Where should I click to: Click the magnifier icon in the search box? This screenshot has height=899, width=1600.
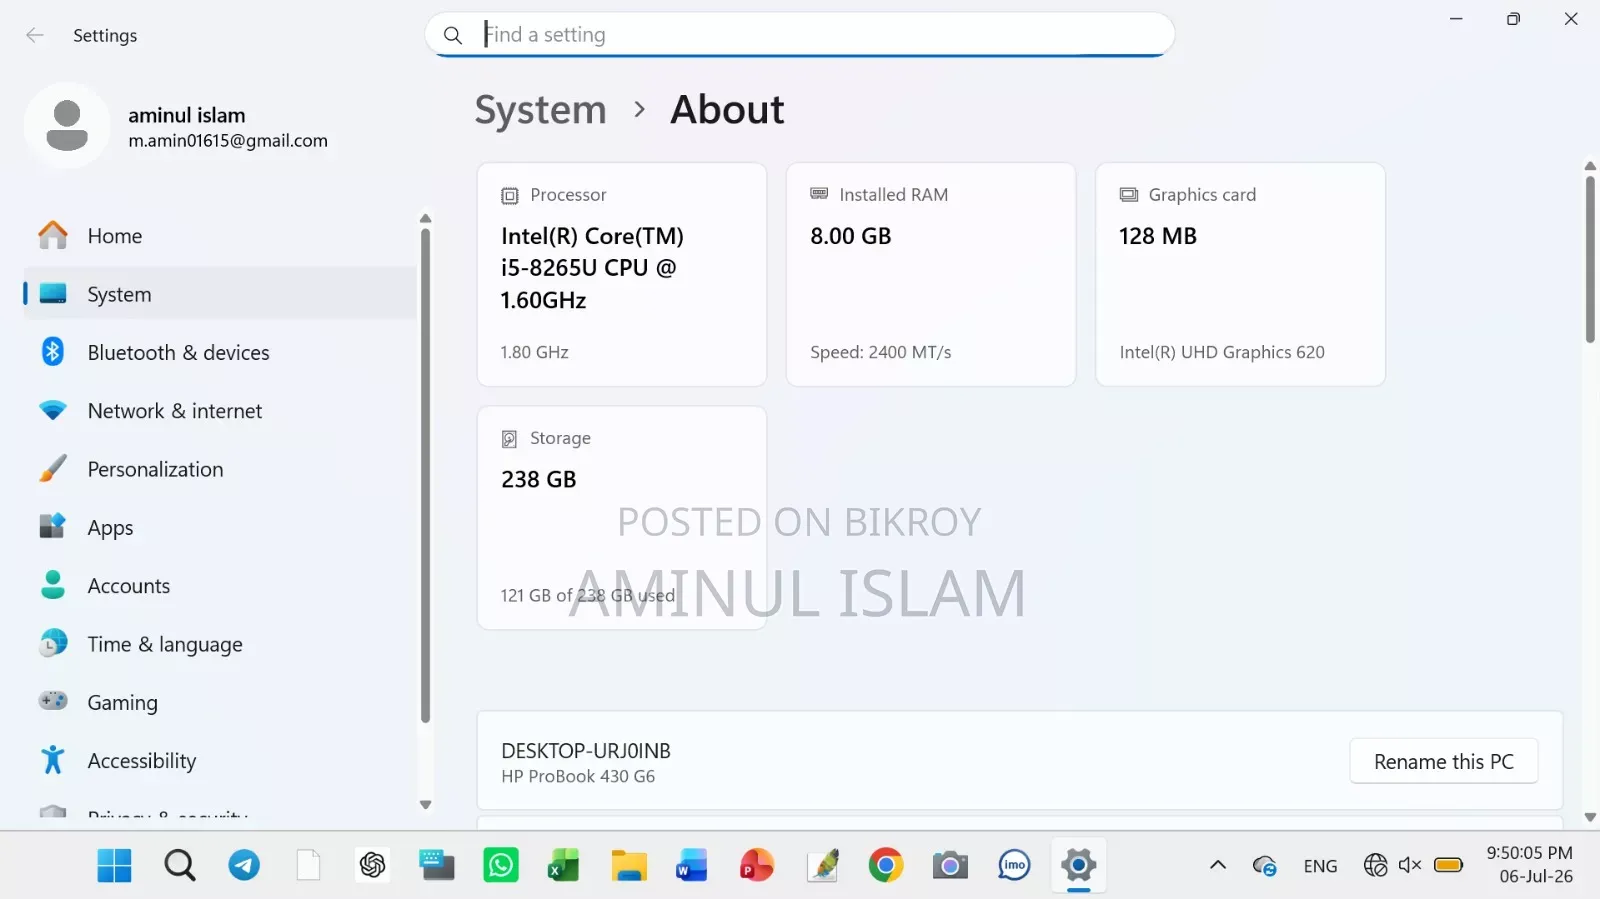point(453,35)
